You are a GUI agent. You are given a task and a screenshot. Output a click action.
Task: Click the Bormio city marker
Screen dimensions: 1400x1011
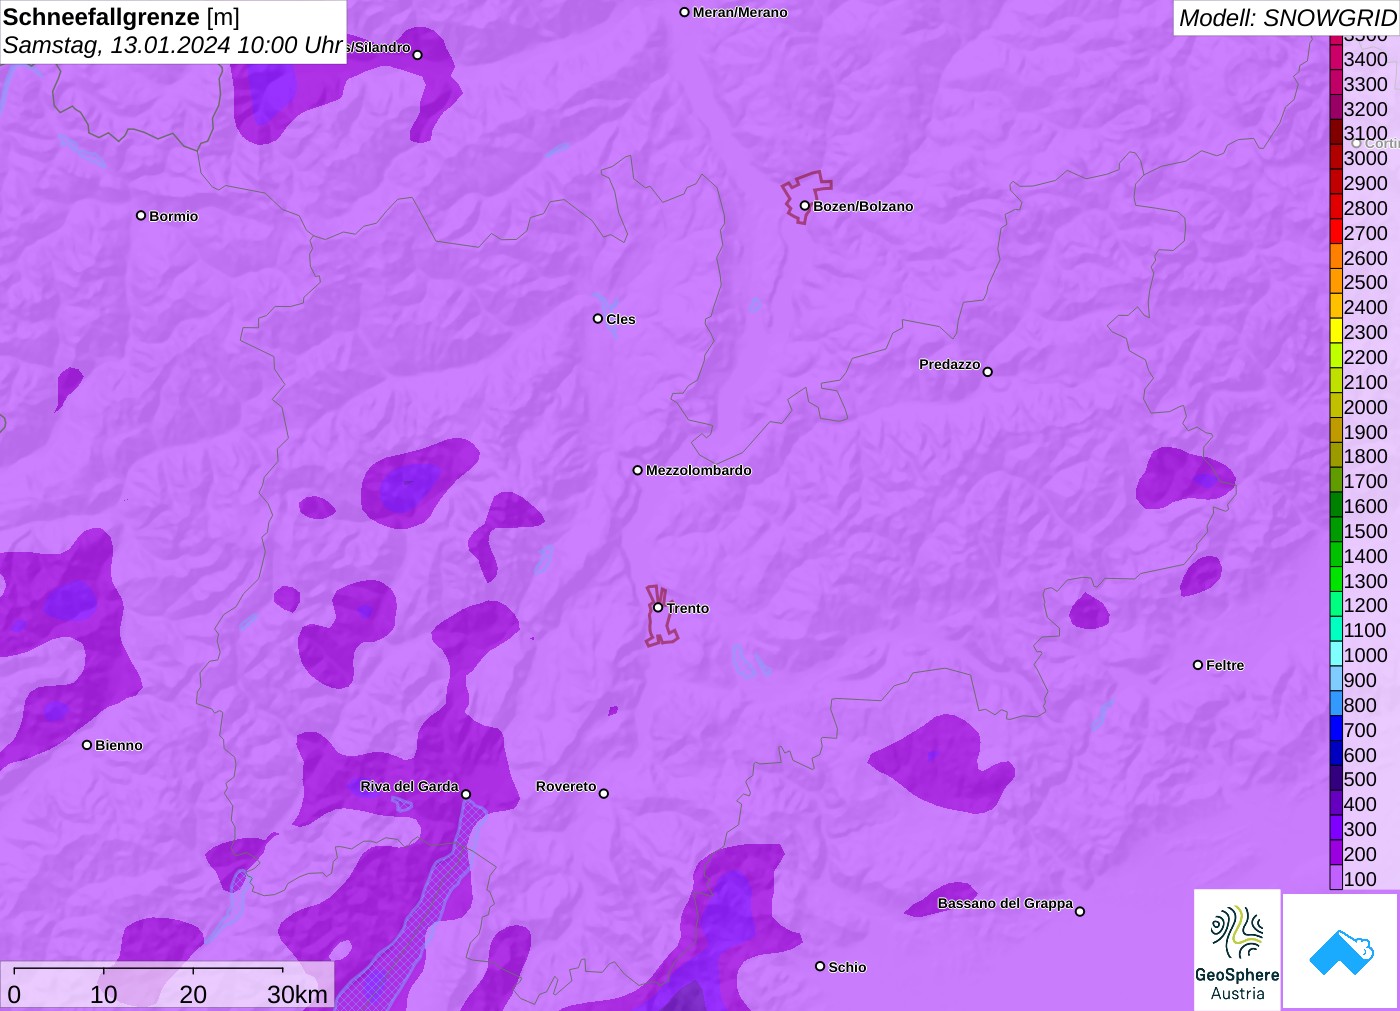[141, 215]
